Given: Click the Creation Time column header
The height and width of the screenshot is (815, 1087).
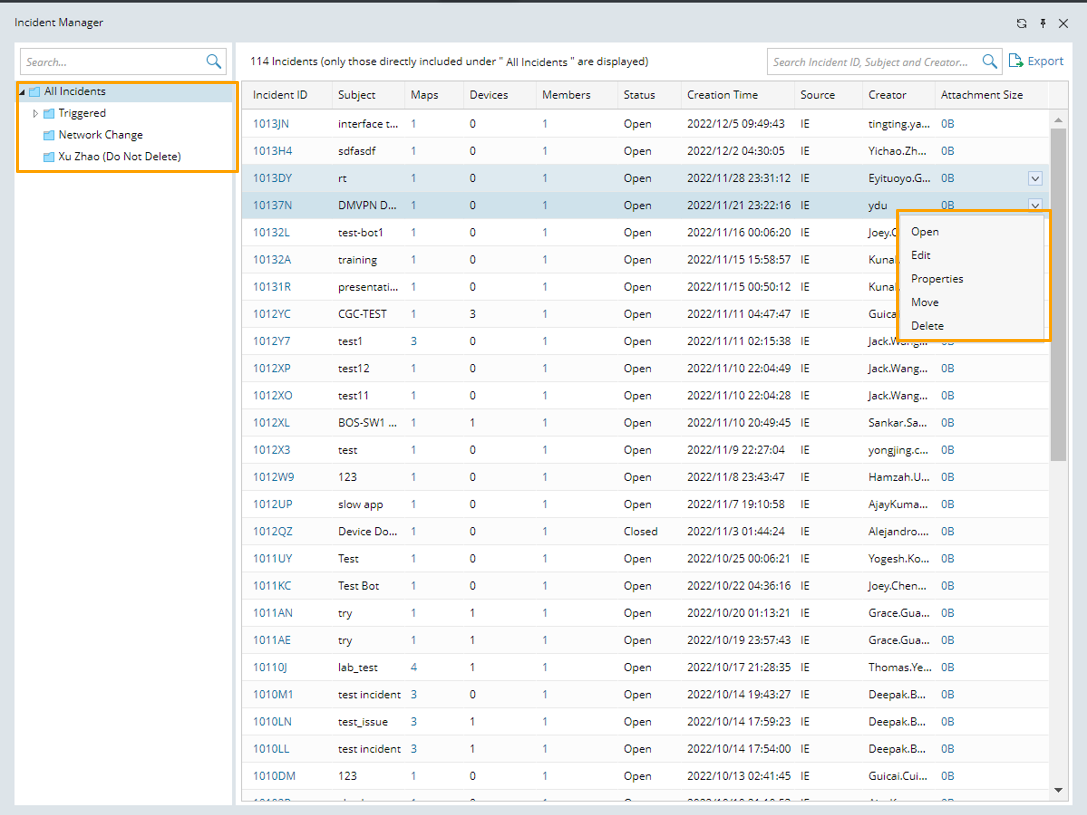Looking at the screenshot, I should (722, 95).
